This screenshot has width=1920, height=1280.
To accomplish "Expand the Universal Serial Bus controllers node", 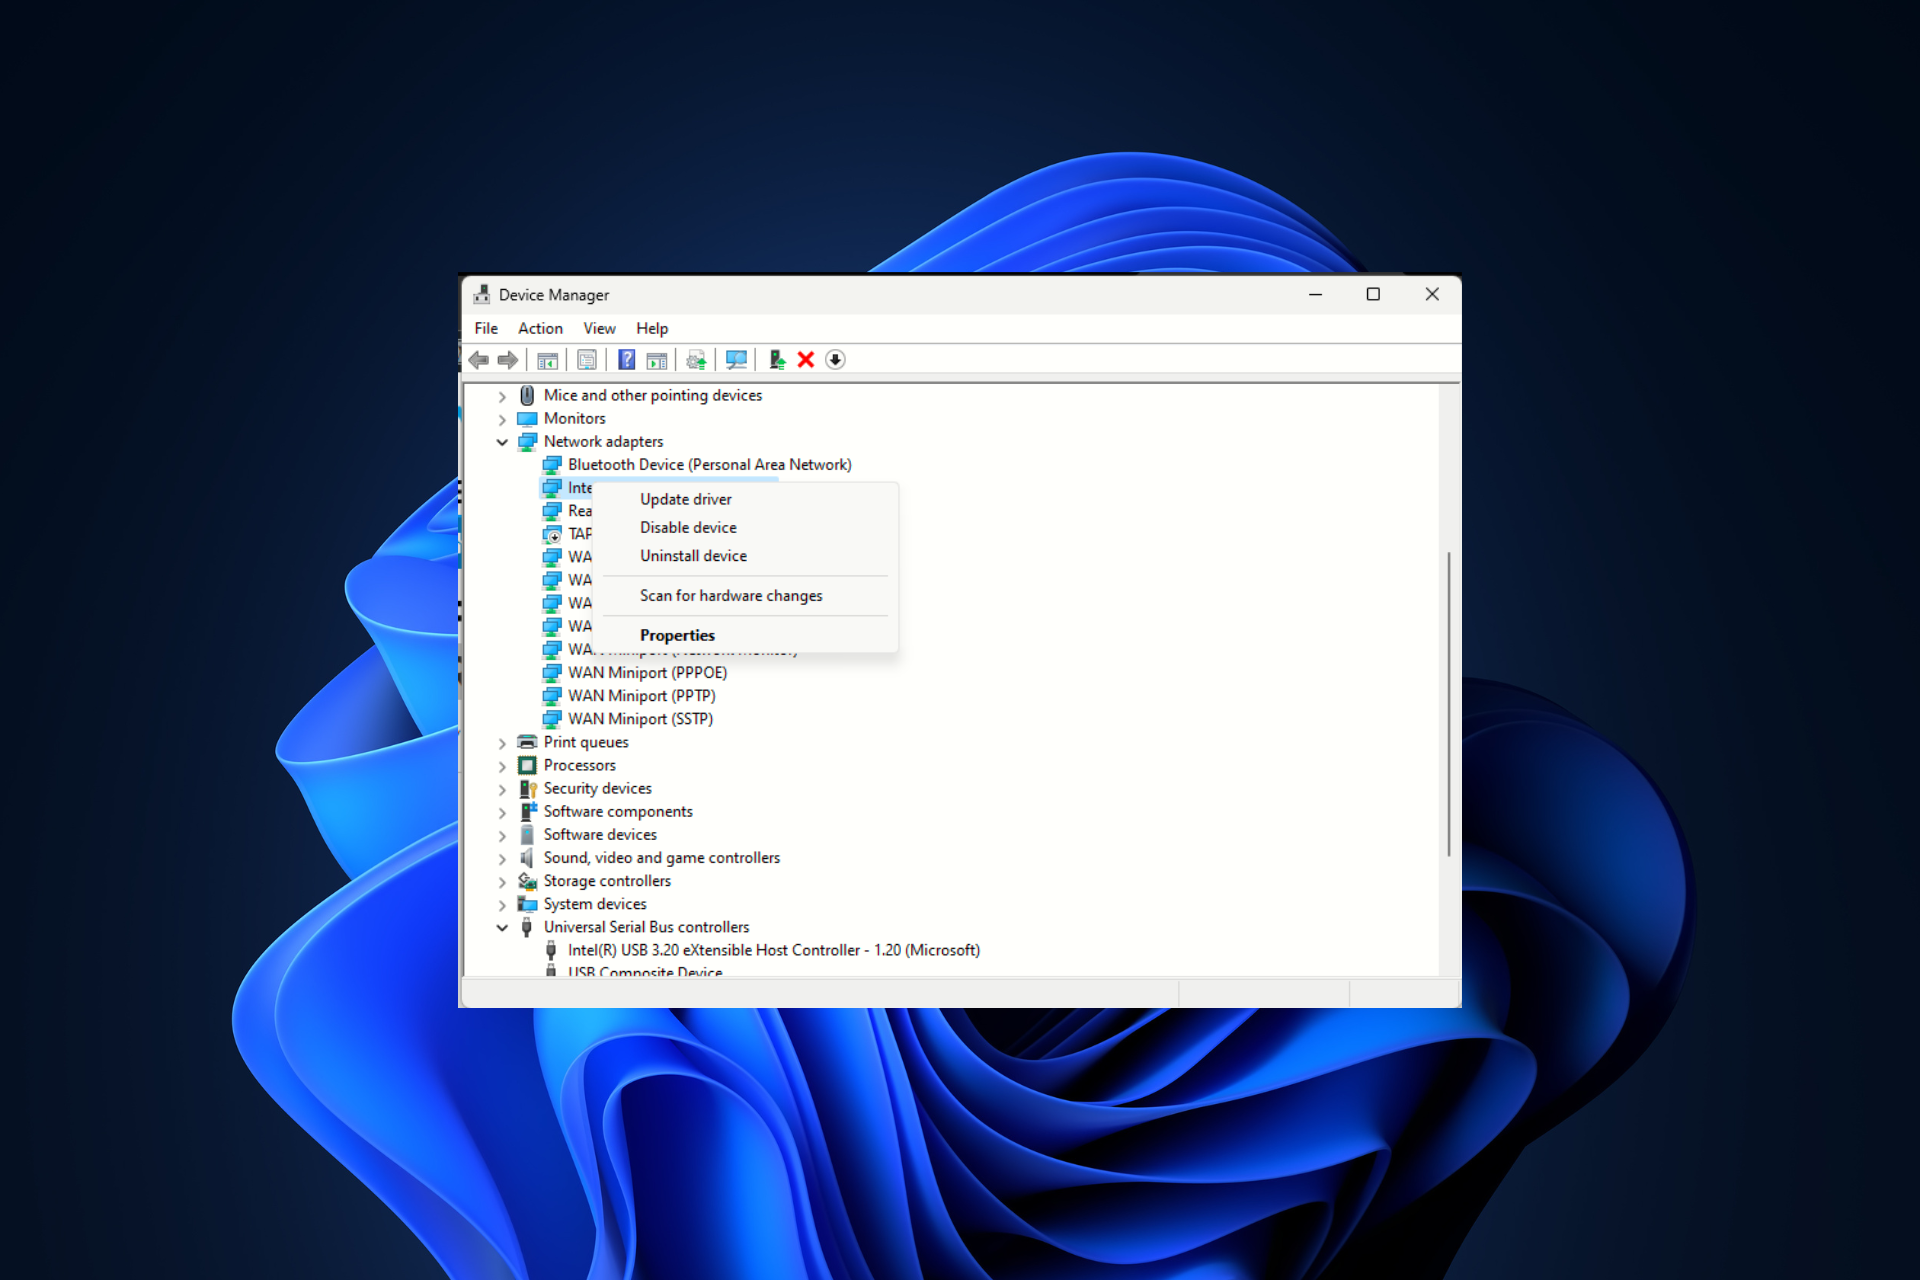I will (x=501, y=926).
